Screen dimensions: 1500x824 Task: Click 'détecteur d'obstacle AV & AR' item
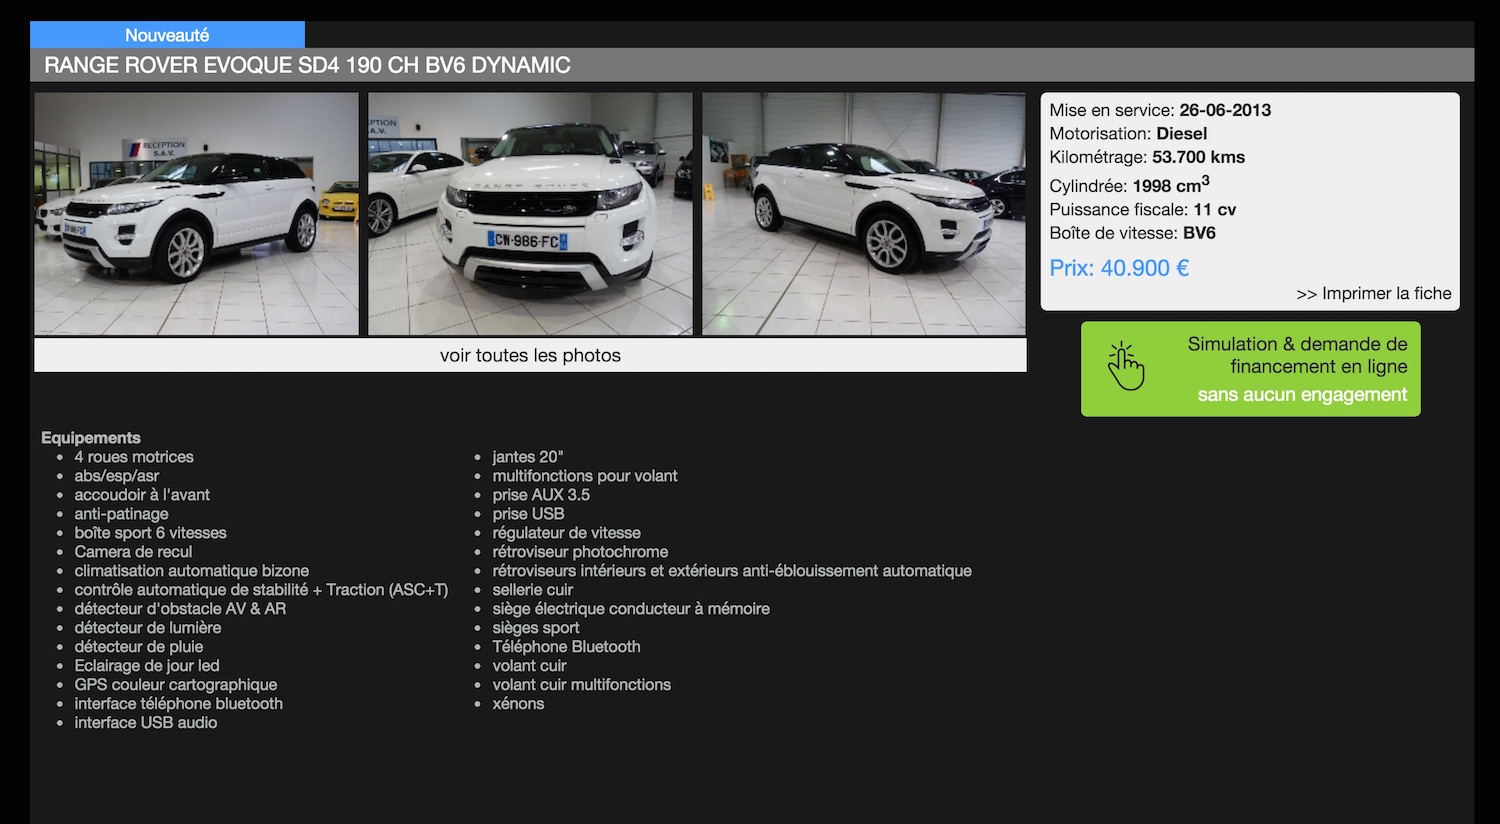180,609
